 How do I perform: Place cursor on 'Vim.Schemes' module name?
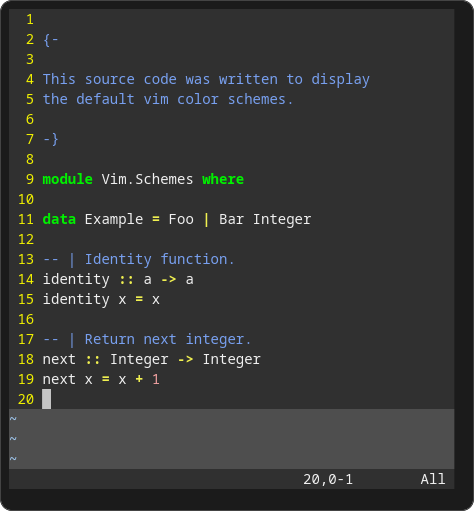pyautogui.click(x=147, y=179)
